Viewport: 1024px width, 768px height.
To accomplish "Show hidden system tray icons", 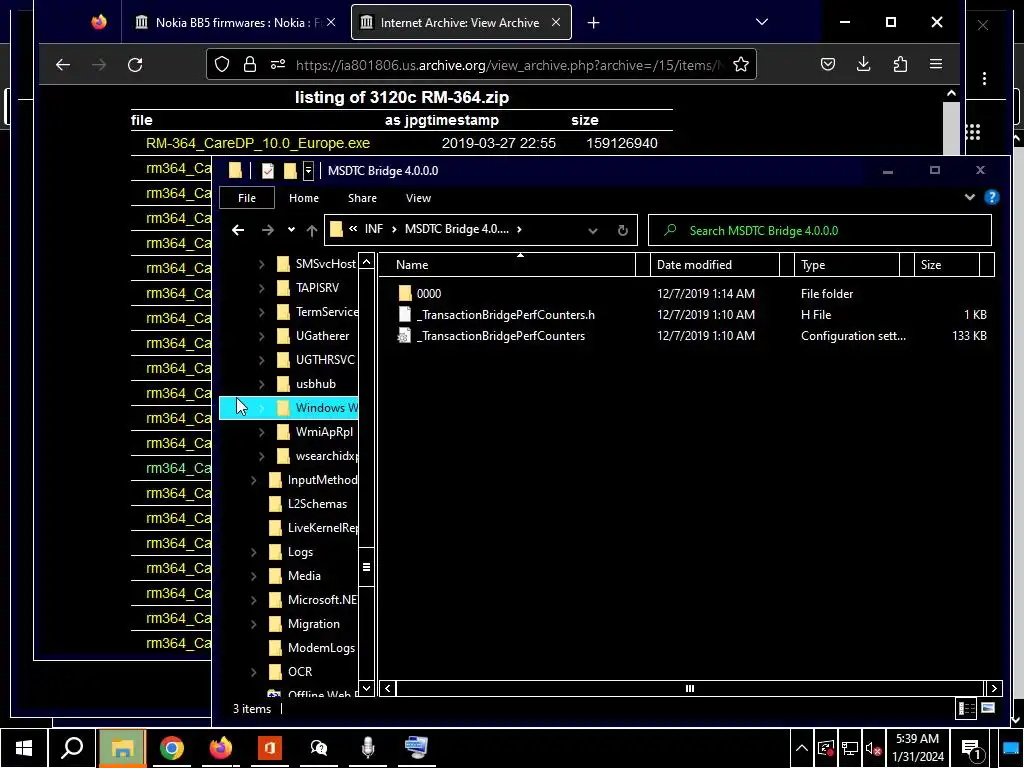I will tap(802, 748).
